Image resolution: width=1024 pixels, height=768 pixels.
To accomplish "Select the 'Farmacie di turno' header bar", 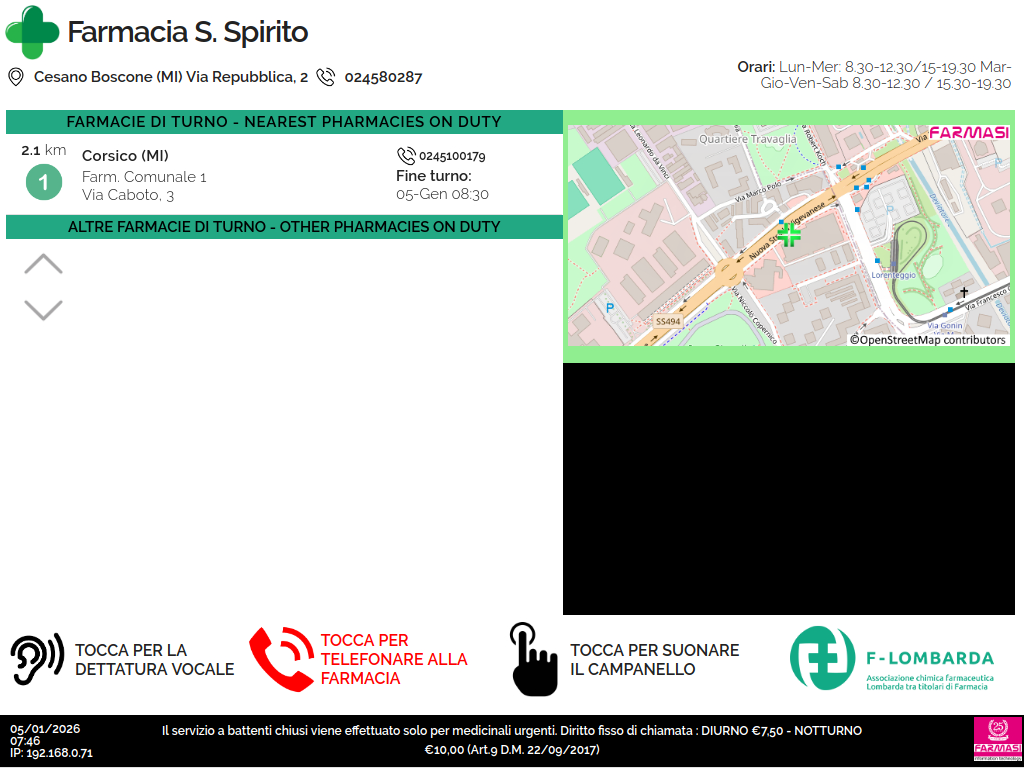I will [284, 122].
